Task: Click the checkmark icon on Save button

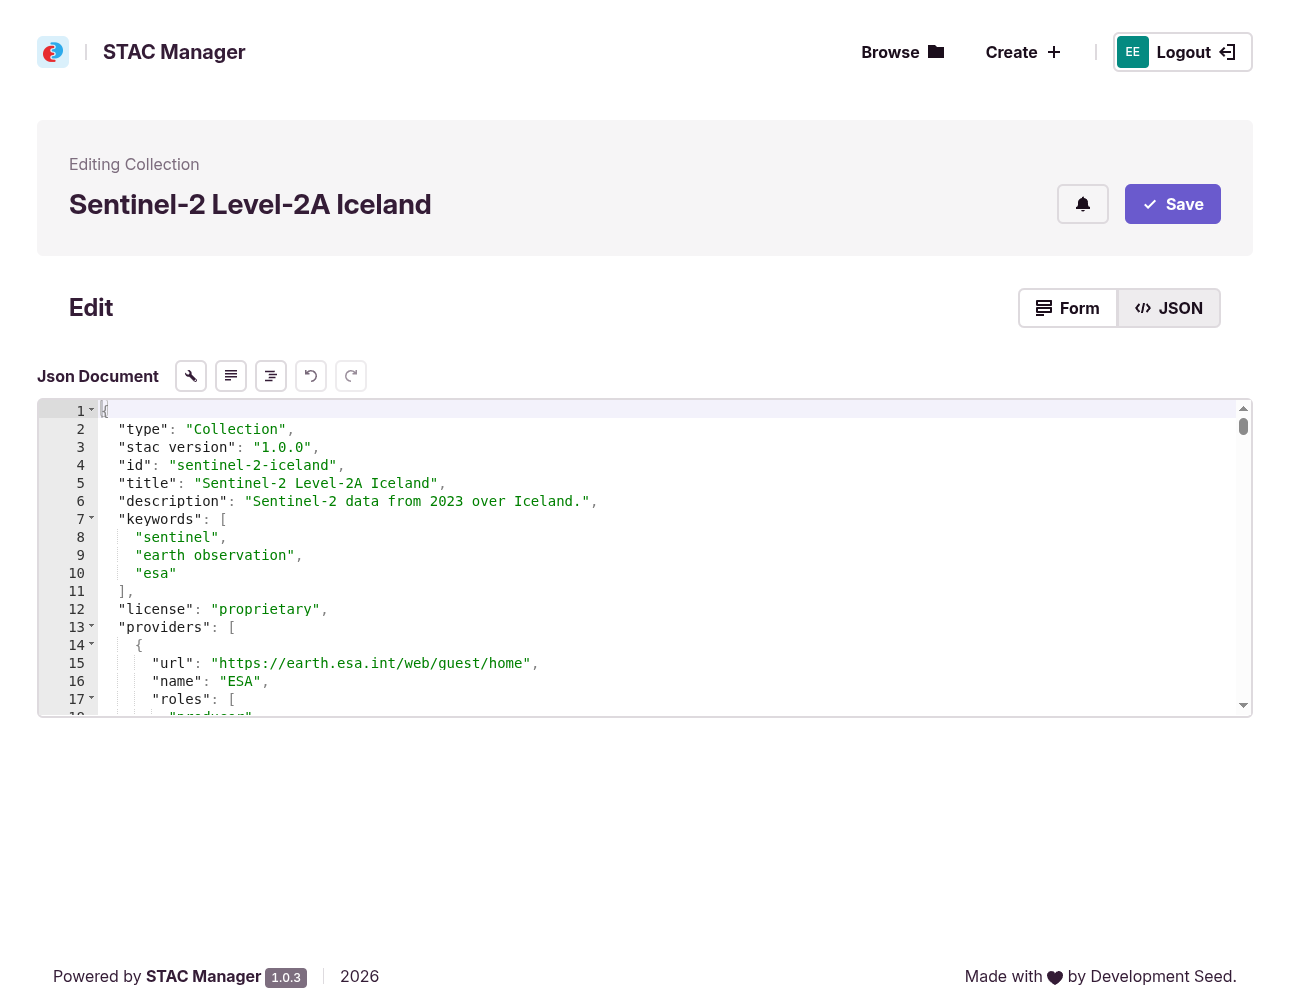Action: point(1150,204)
